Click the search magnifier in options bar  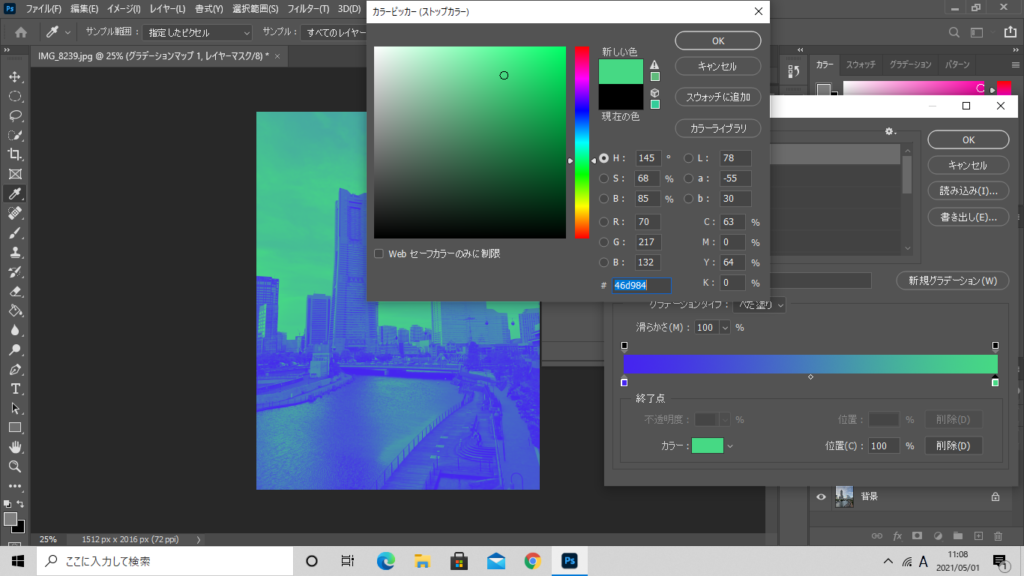[x=954, y=32]
